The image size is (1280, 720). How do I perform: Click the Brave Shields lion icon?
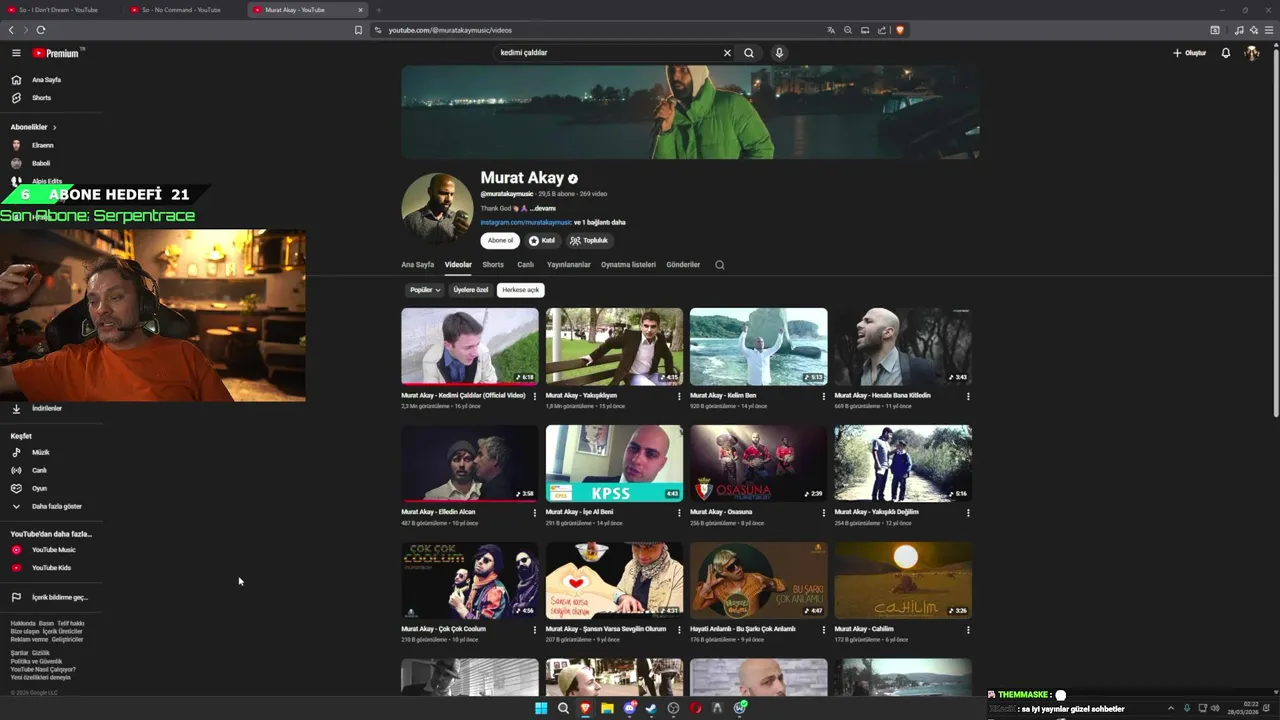[900, 30]
